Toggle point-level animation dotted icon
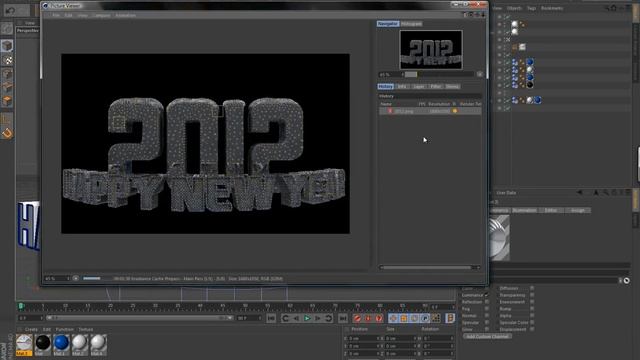This screenshot has height=360, width=640. [x=436, y=318]
